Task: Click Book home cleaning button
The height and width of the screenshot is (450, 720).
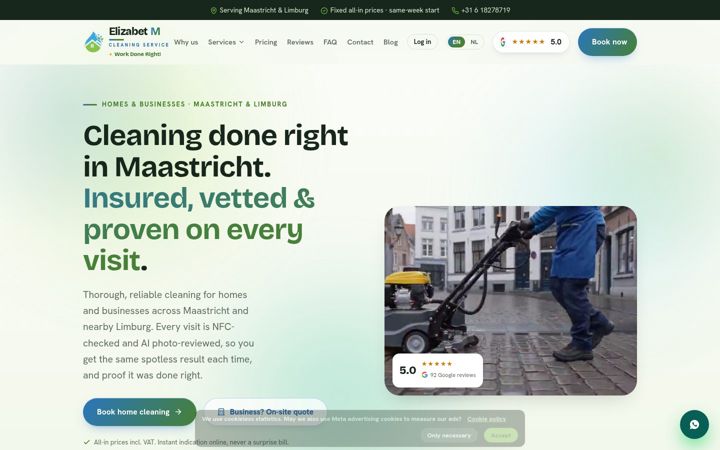Action: pos(140,412)
